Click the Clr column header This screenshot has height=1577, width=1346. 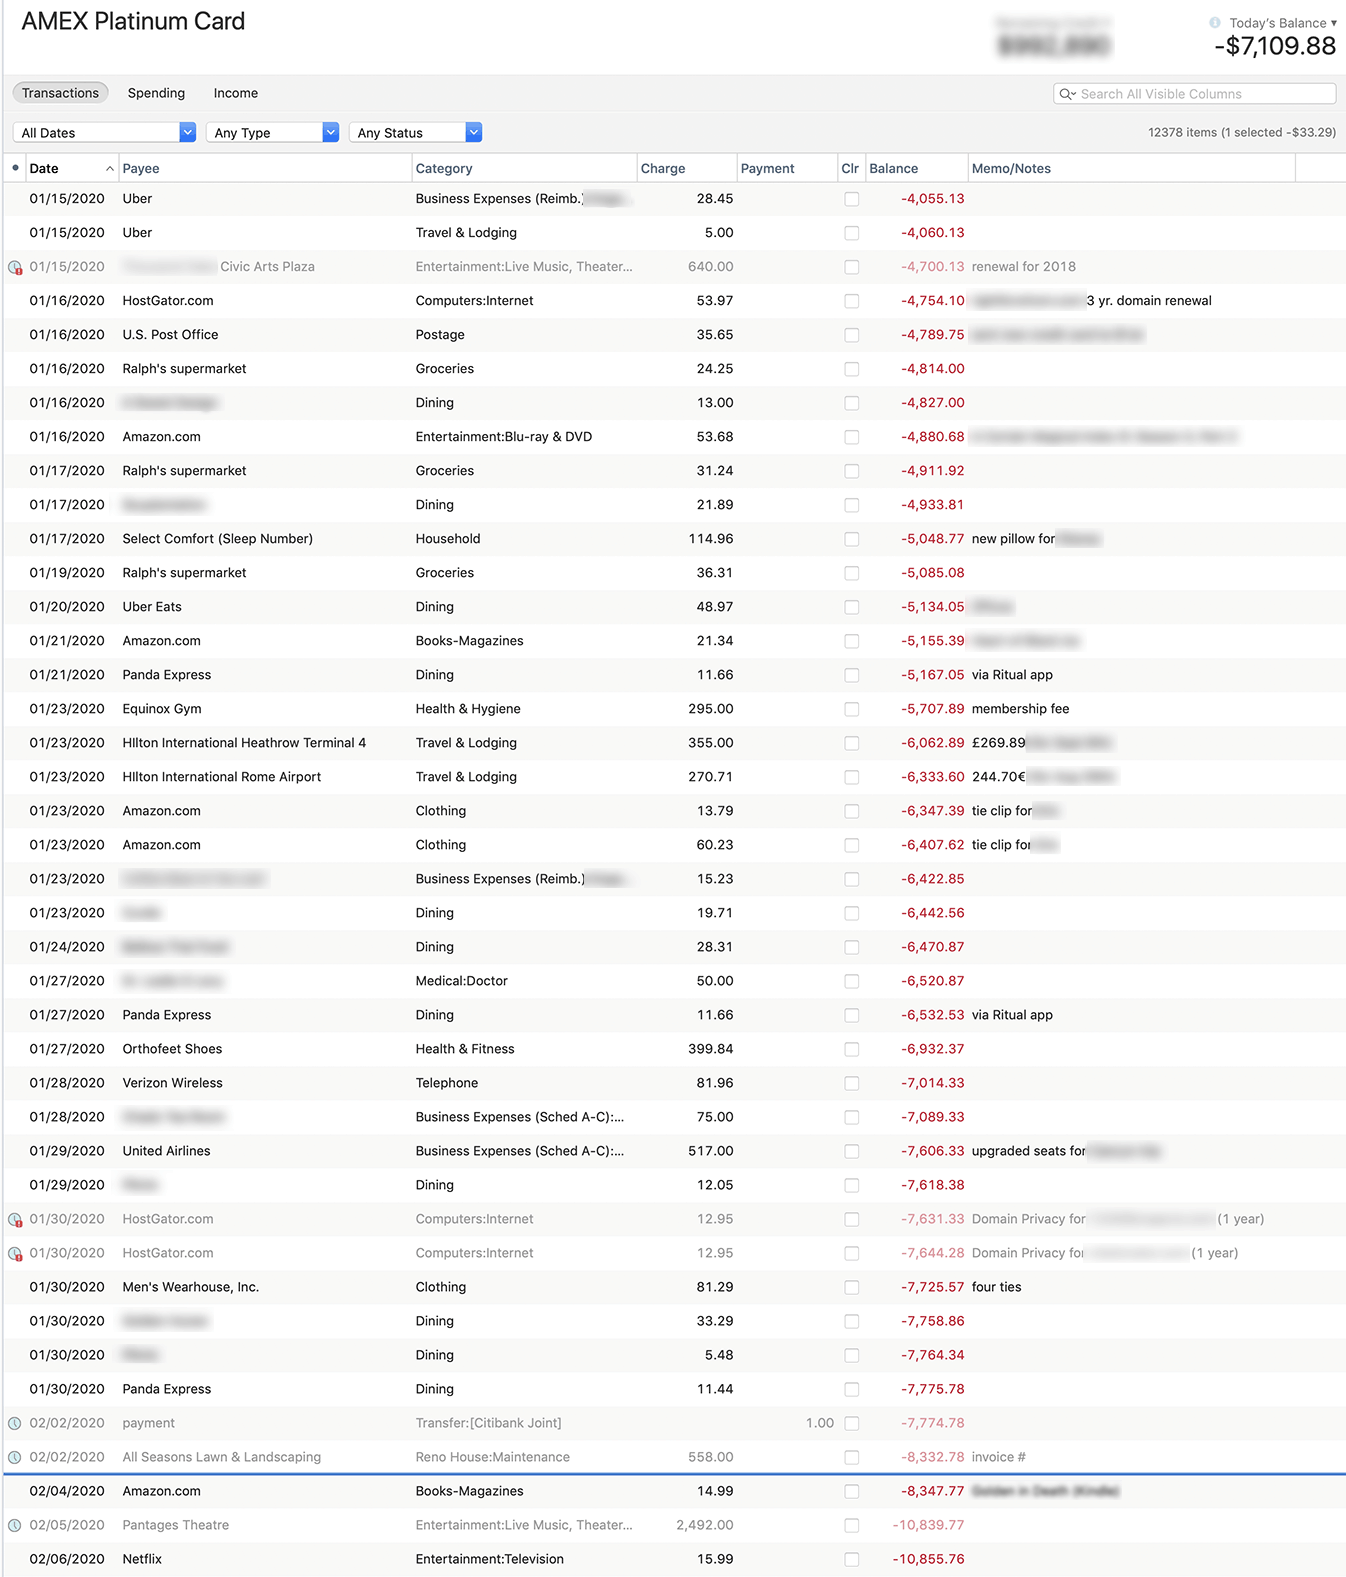tap(851, 168)
